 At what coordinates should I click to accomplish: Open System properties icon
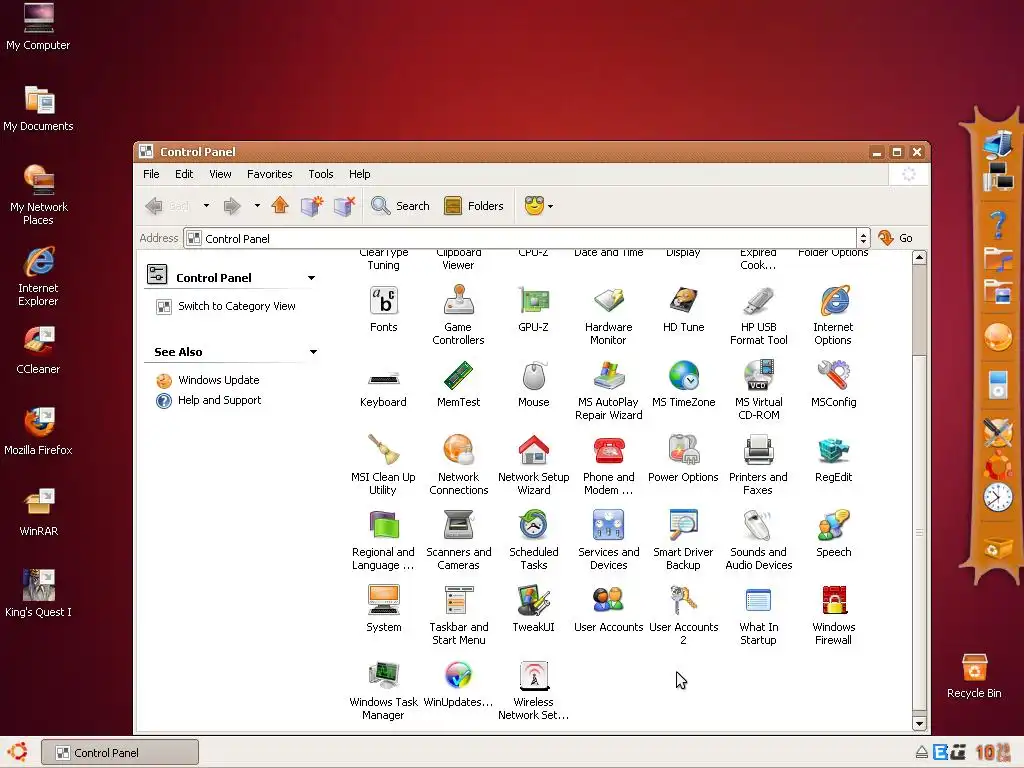(x=383, y=609)
